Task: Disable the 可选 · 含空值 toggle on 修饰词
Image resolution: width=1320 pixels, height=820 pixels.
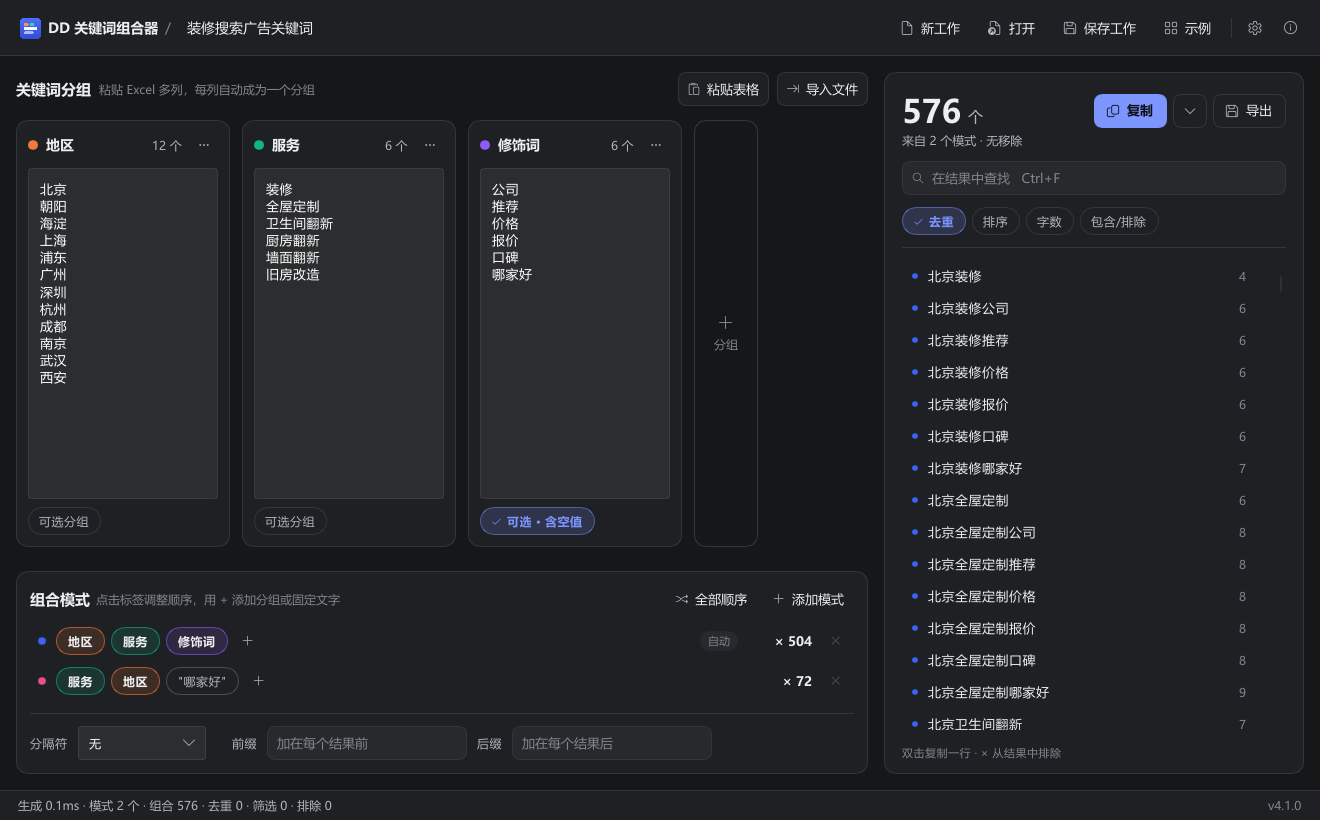Action: click(537, 521)
